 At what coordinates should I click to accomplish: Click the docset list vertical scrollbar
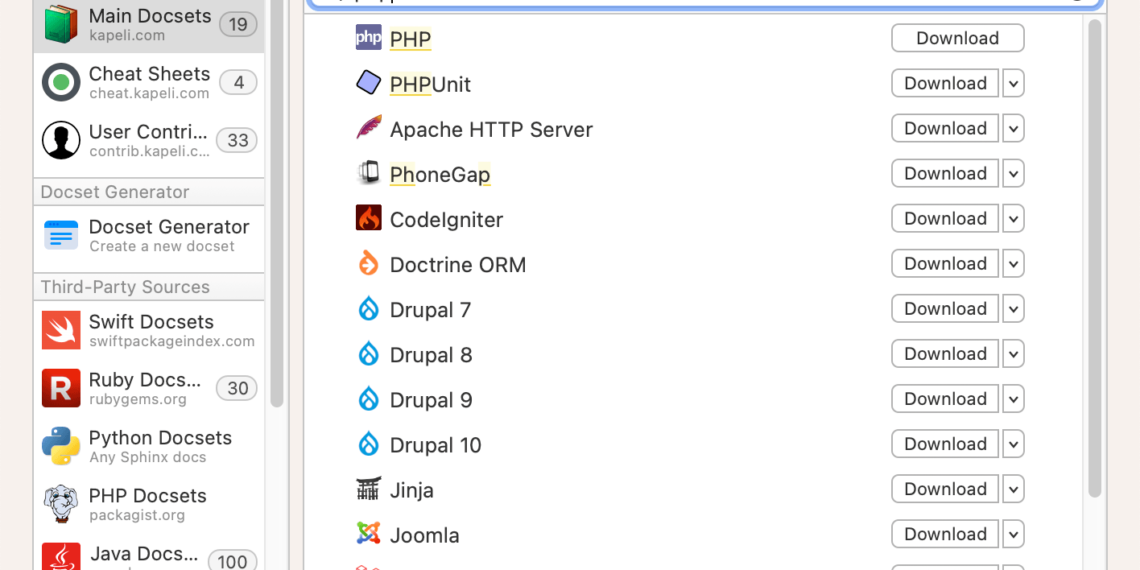(x=1095, y=258)
